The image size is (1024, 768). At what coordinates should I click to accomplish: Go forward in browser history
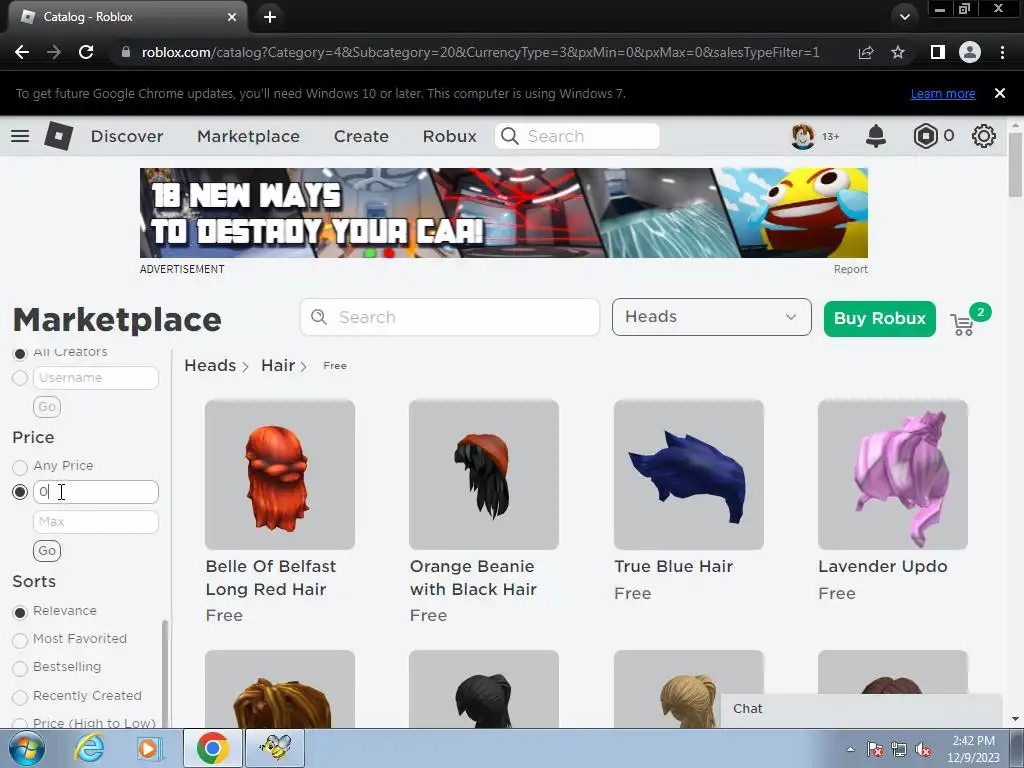[54, 52]
